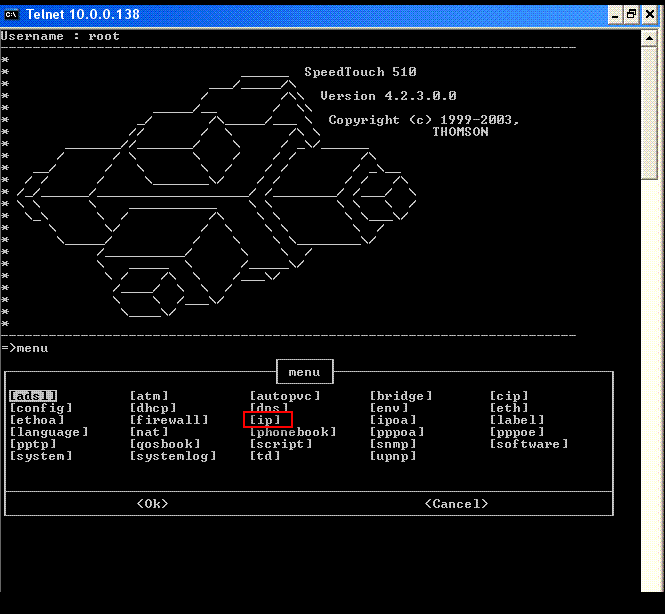
Task: Choose the [env] menu item
Action: (x=389, y=408)
